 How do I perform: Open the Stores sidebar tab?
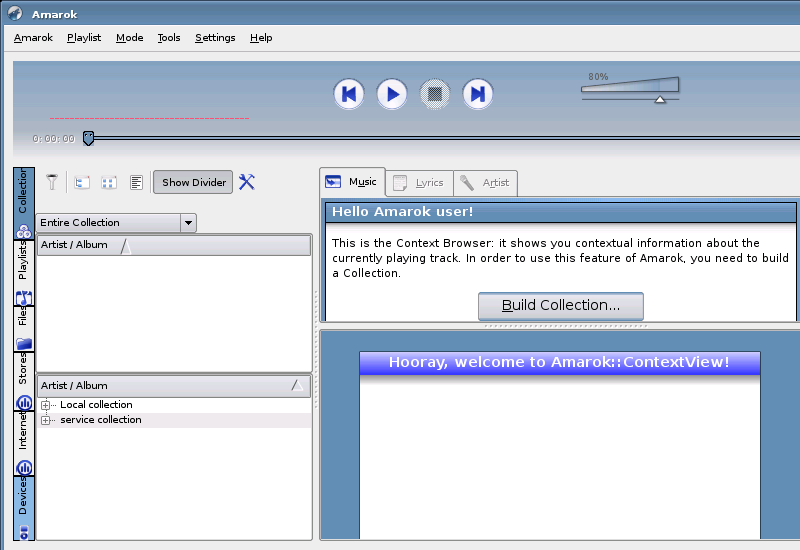[x=23, y=382]
